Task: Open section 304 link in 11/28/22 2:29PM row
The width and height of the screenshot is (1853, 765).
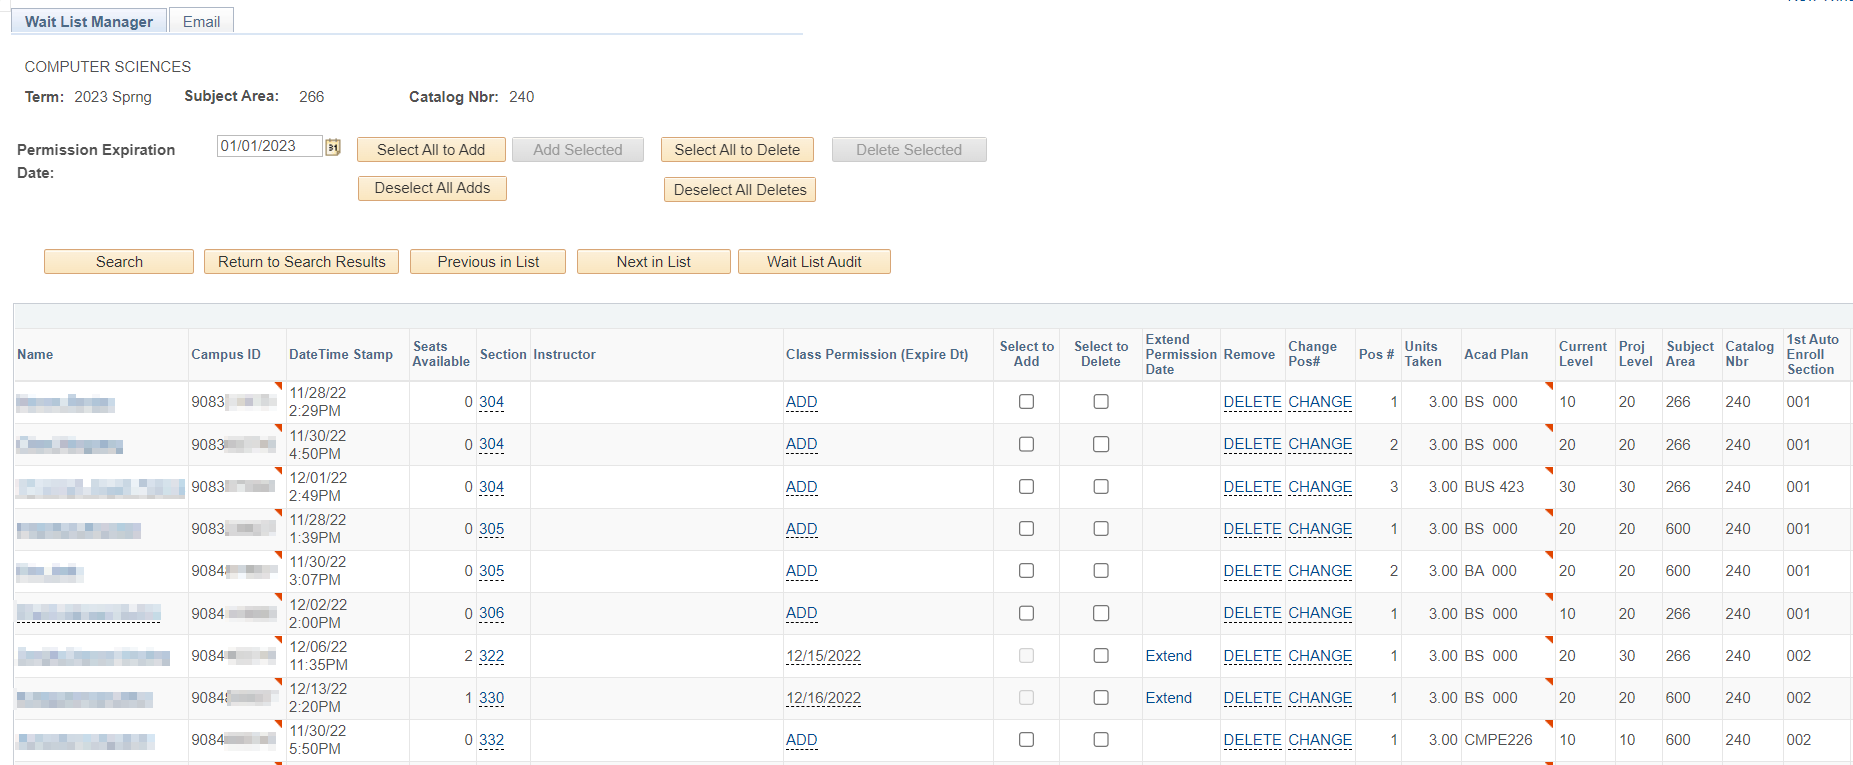Action: 491,402
